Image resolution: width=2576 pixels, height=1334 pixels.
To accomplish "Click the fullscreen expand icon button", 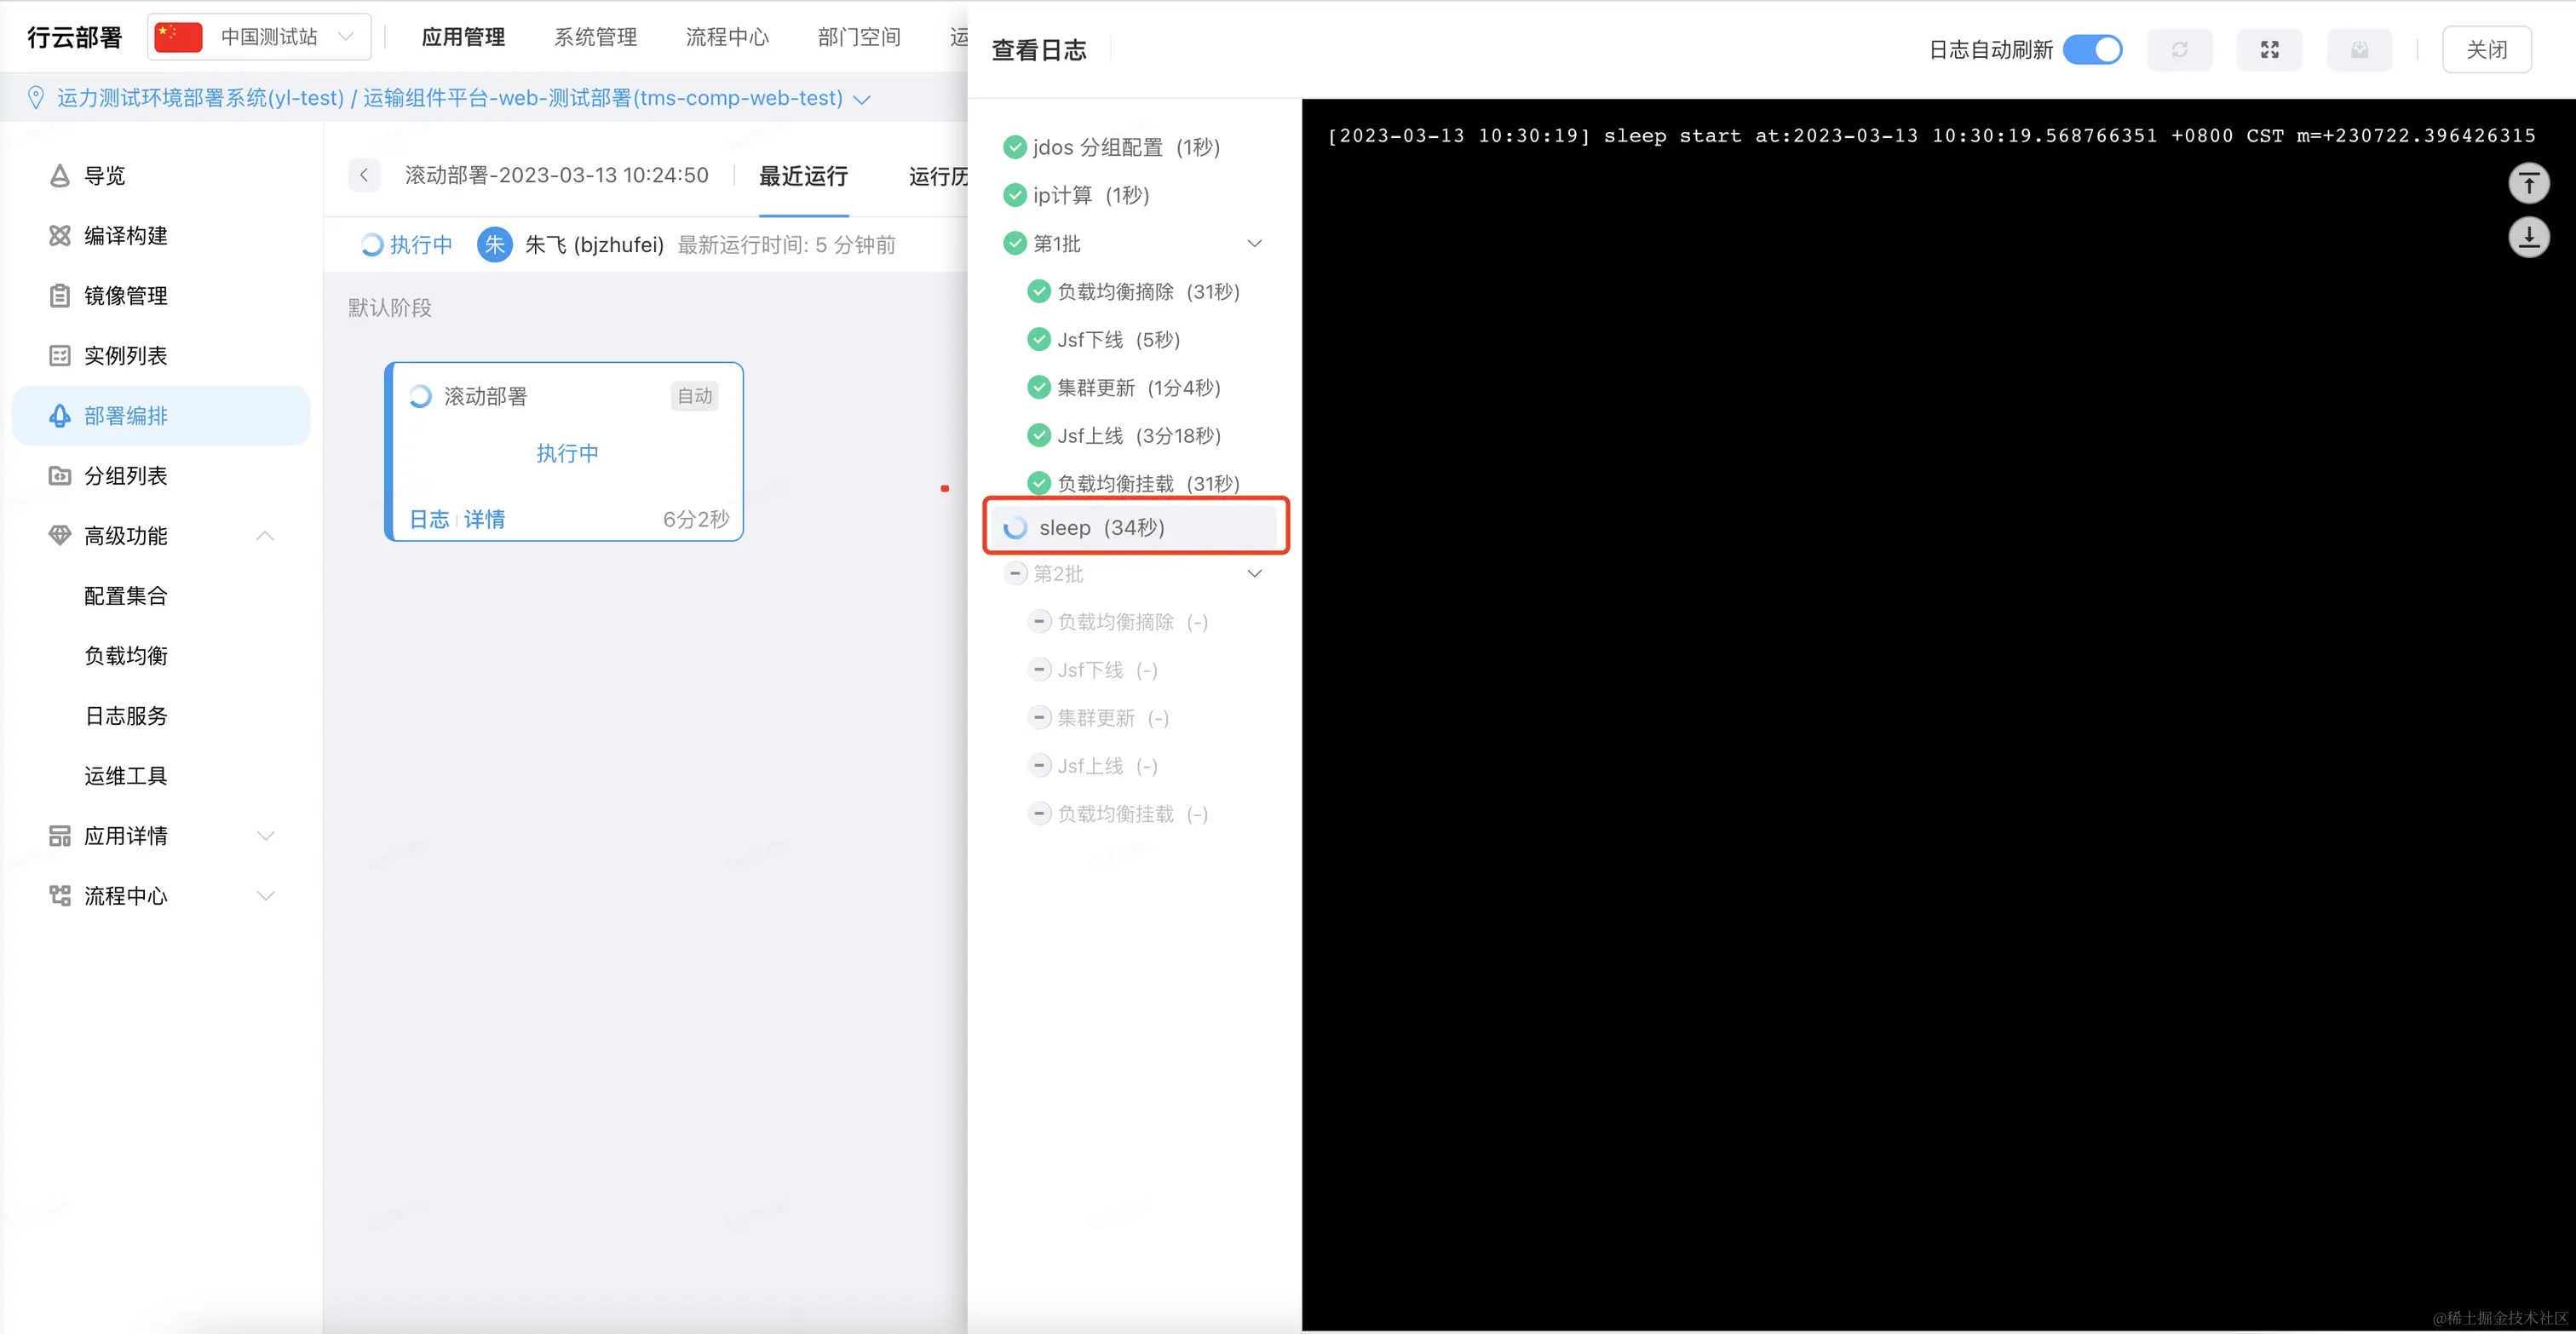I will [x=2269, y=50].
